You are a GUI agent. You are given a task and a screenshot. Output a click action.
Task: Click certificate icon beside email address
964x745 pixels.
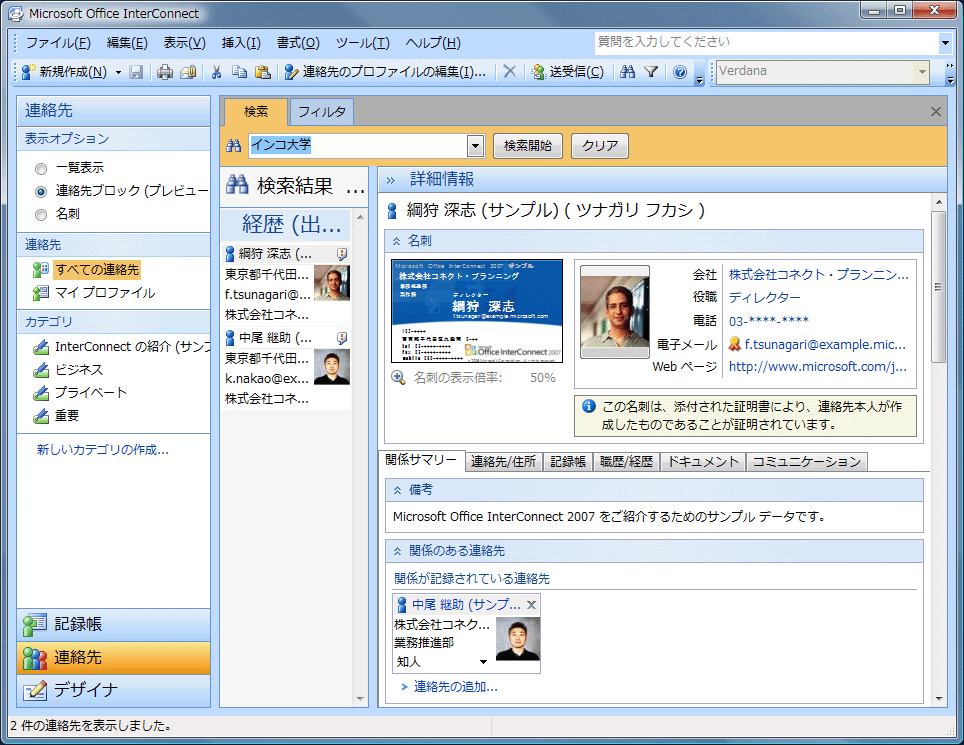tap(734, 344)
